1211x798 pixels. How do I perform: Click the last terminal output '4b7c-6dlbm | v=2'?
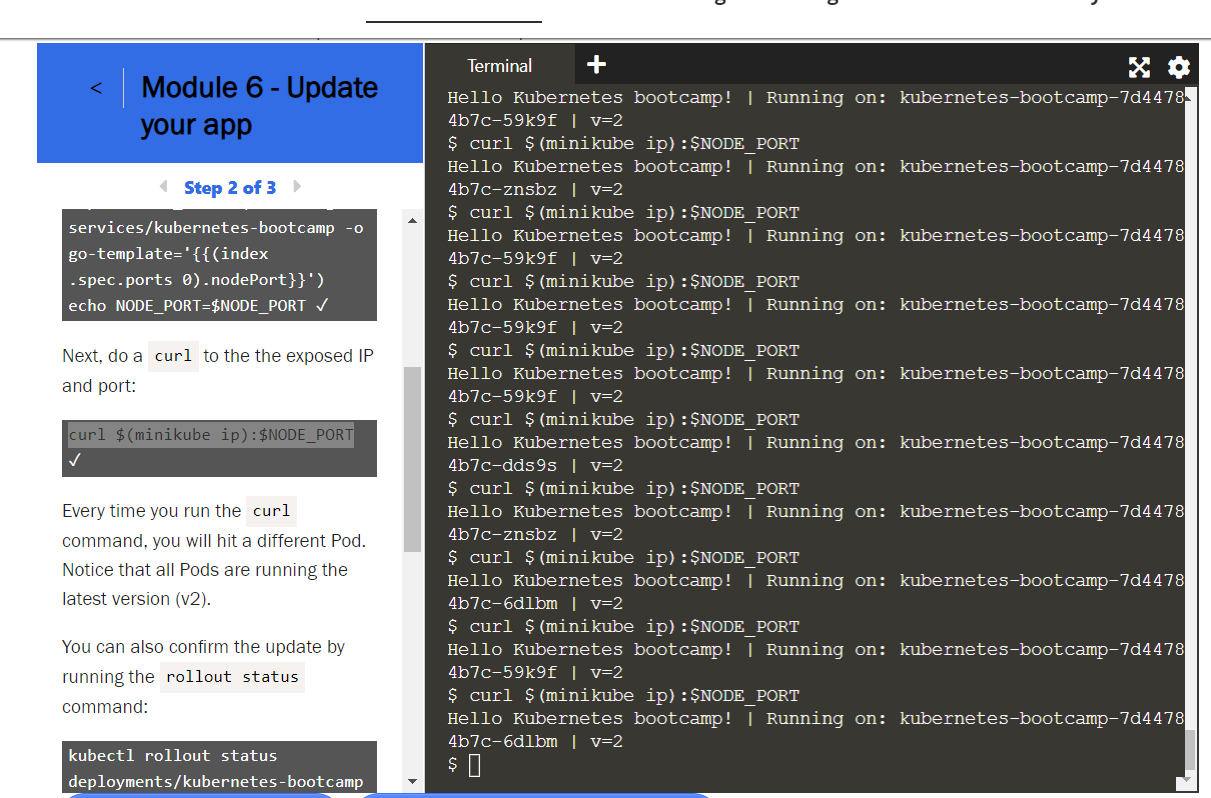(x=536, y=741)
